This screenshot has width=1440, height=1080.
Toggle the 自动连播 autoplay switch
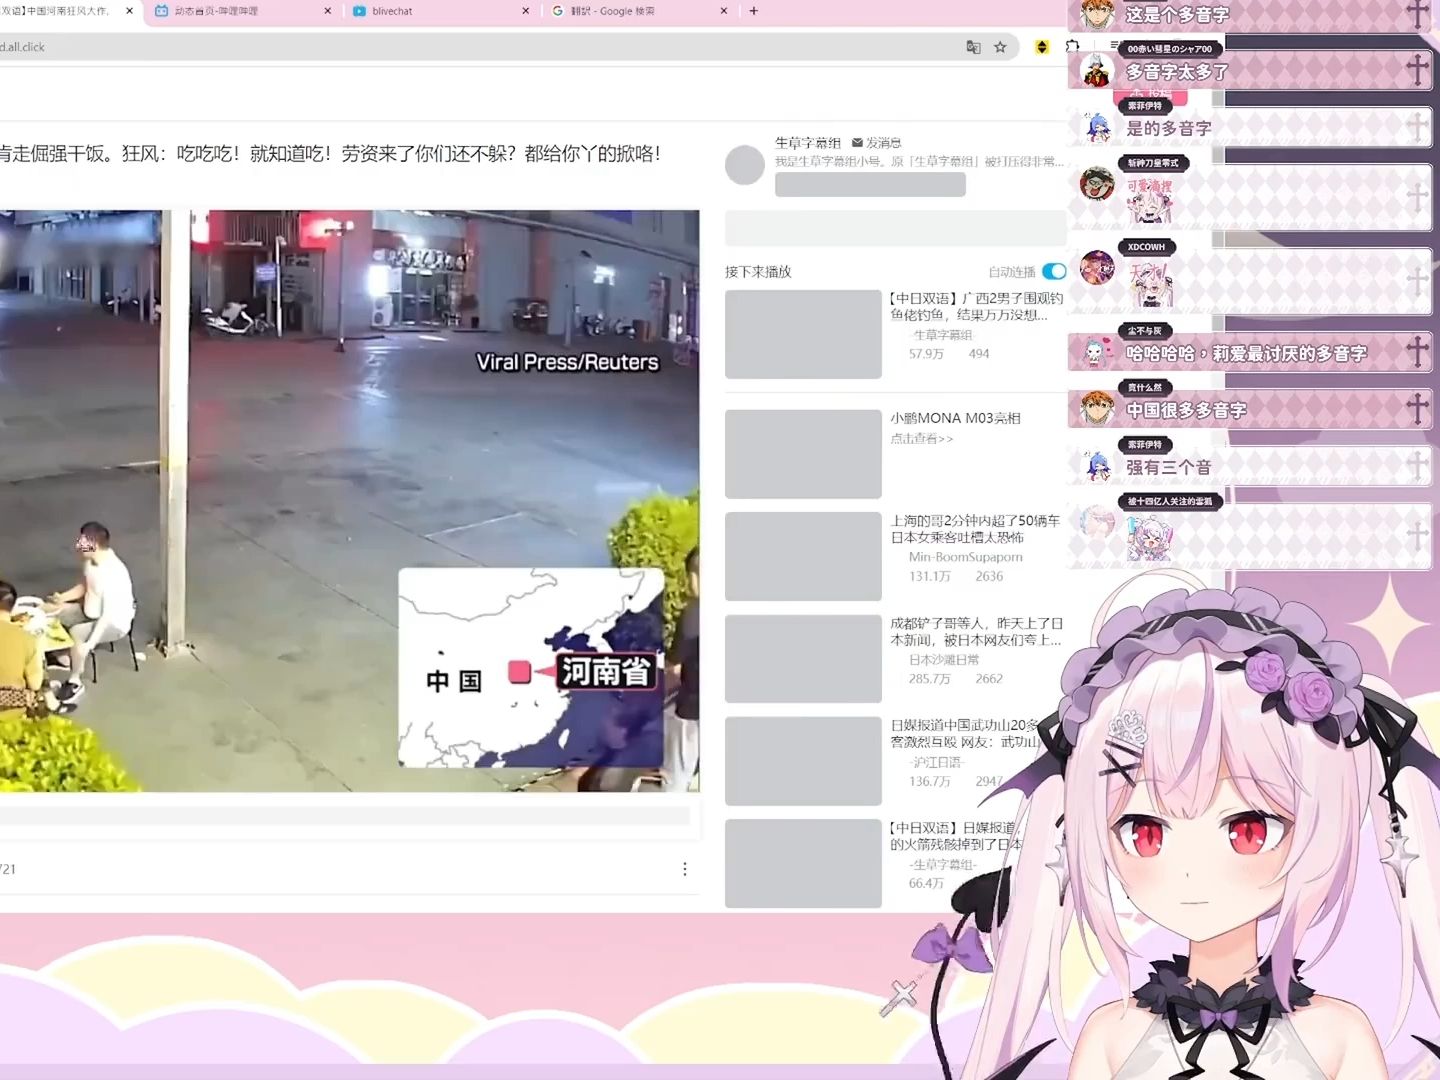1054,272
